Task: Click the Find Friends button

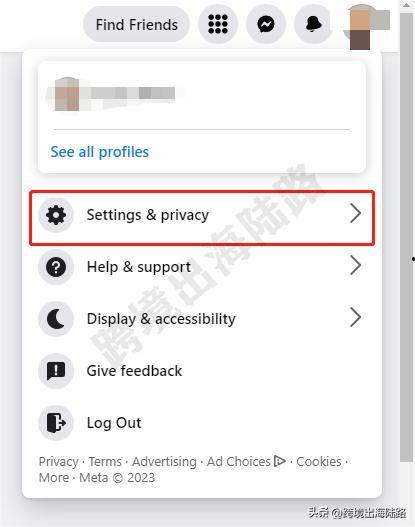Action: pos(136,25)
